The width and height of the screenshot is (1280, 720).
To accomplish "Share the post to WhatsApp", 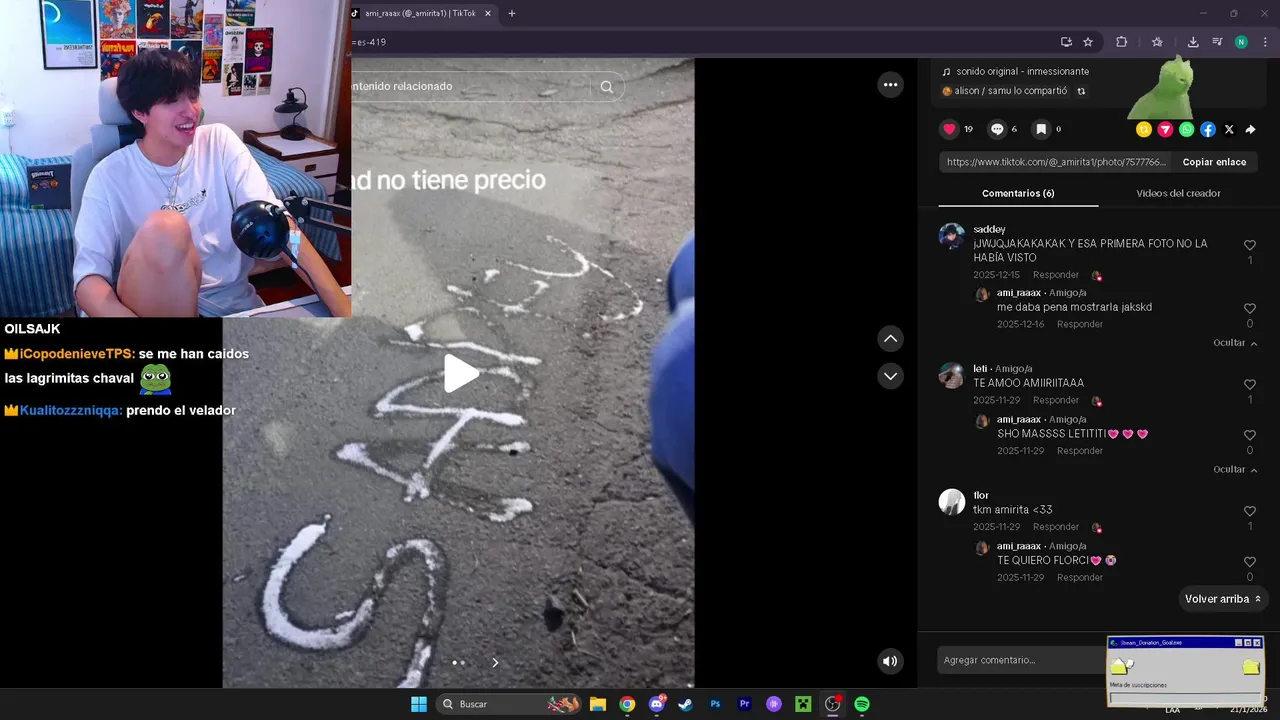I will point(1186,129).
